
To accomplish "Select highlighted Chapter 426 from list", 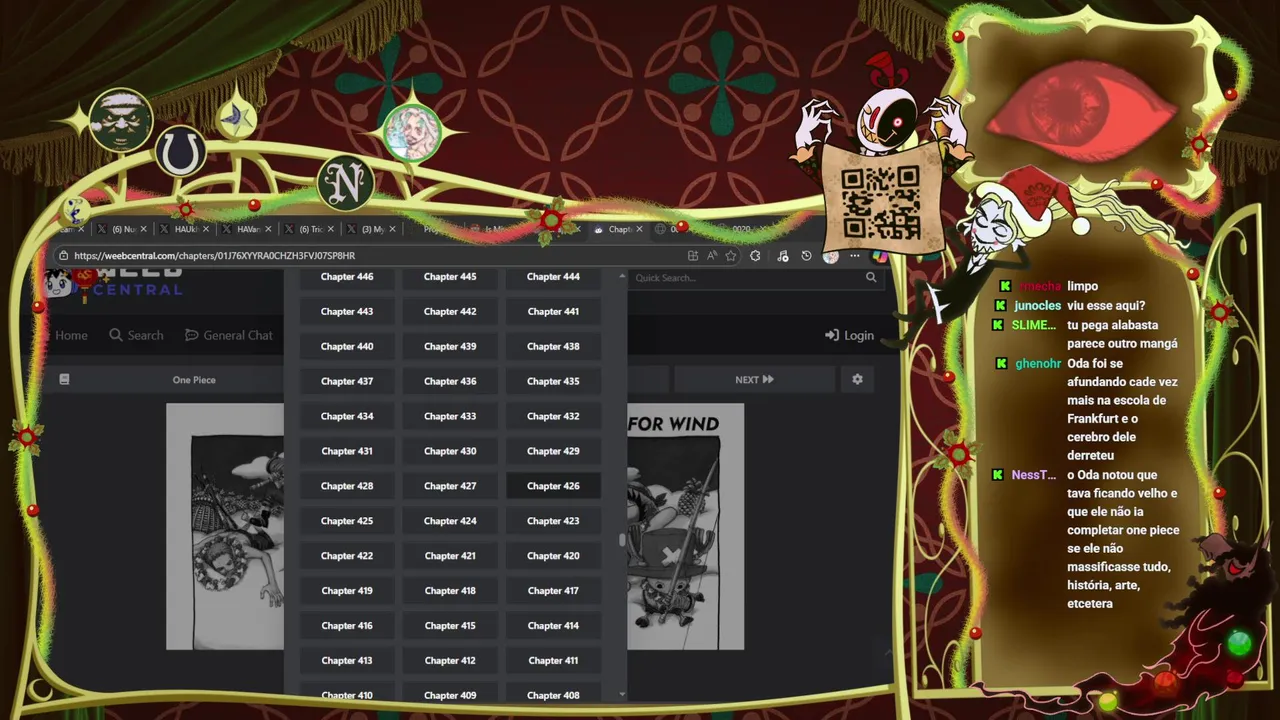I will click(553, 486).
